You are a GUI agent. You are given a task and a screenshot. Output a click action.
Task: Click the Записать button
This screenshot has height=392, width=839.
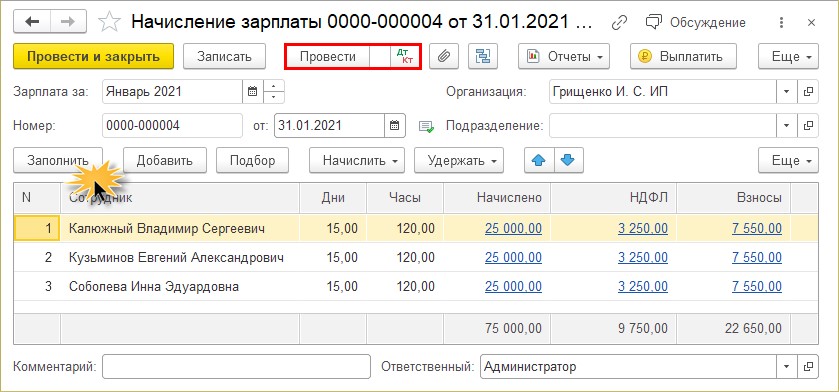point(224,56)
